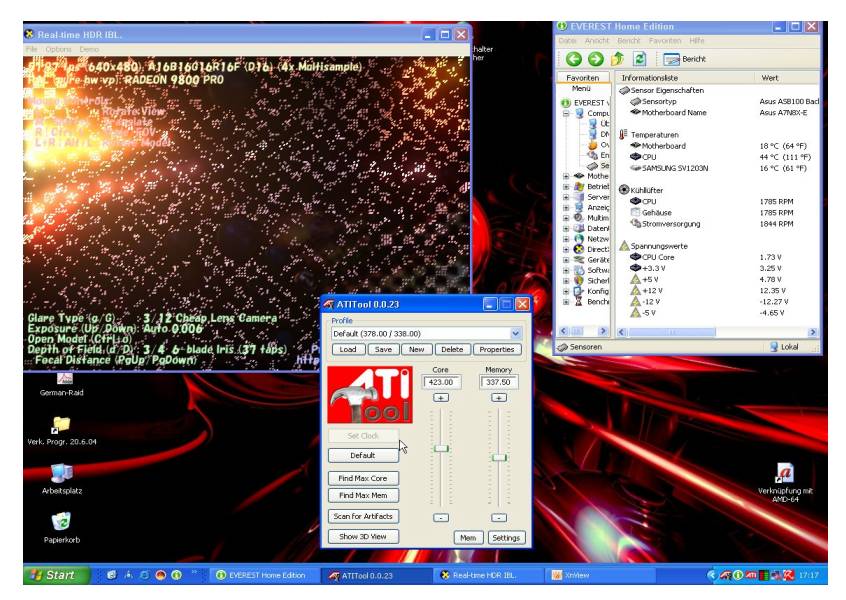The image size is (846, 600).
Task: Click the Load profile button in ATITool
Action: [348, 350]
